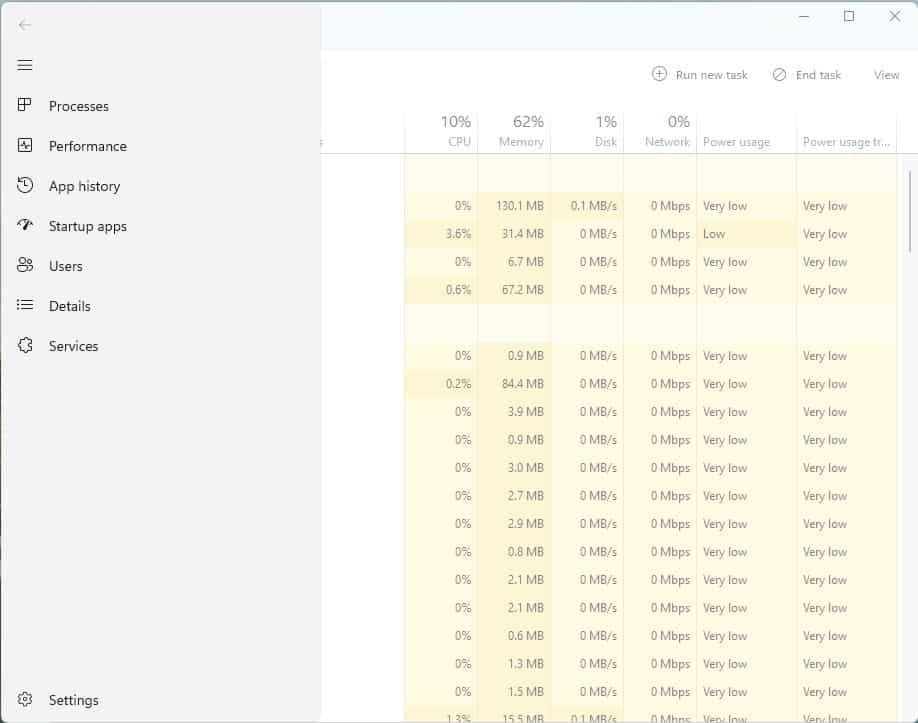Select the Processes grid icon in sidebar
Viewport: 918px width, 723px height.
[x=24, y=106]
